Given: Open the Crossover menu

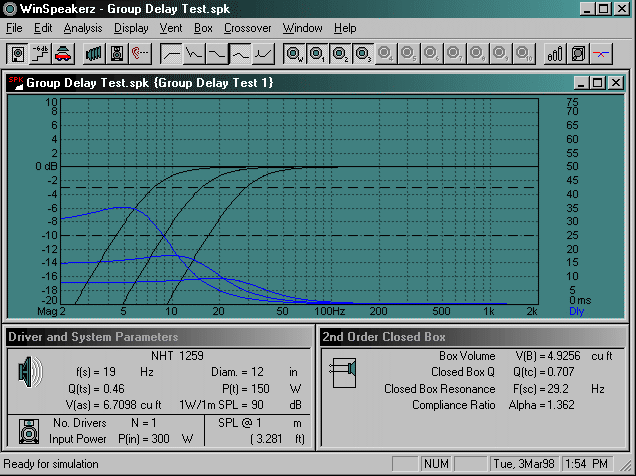Looking at the screenshot, I should tap(248, 28).
